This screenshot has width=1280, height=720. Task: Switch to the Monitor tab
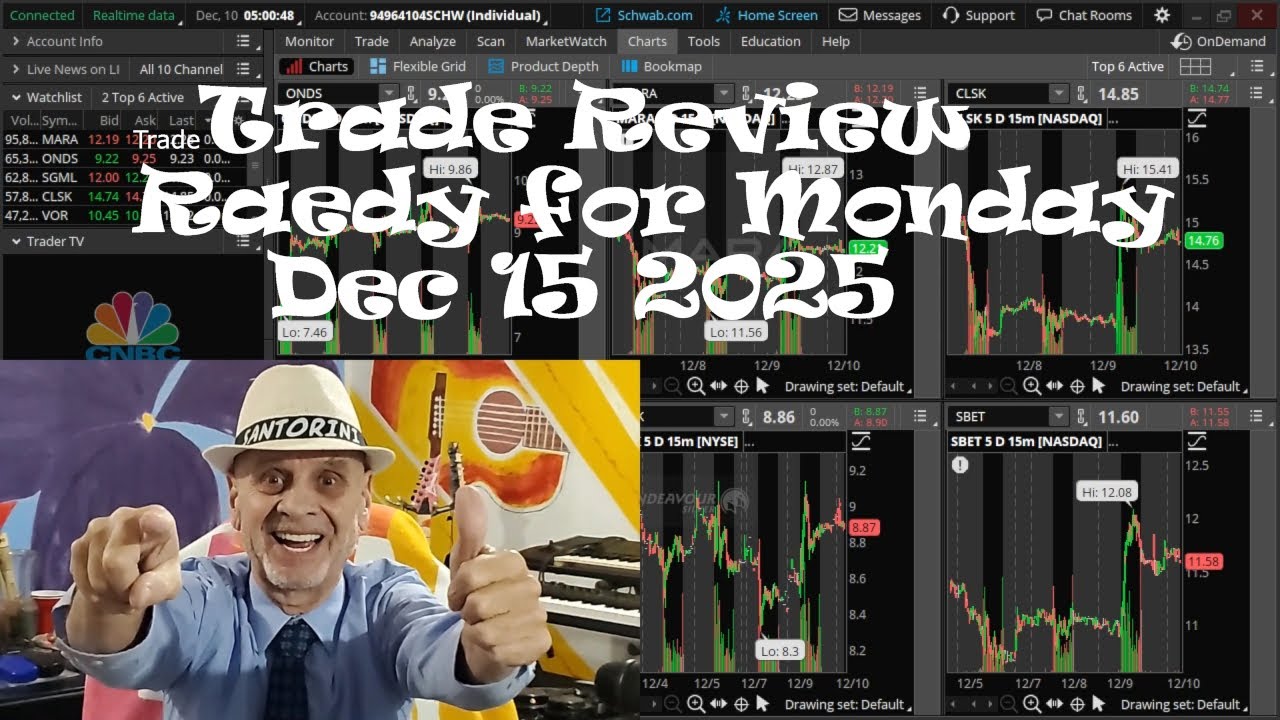pos(309,41)
